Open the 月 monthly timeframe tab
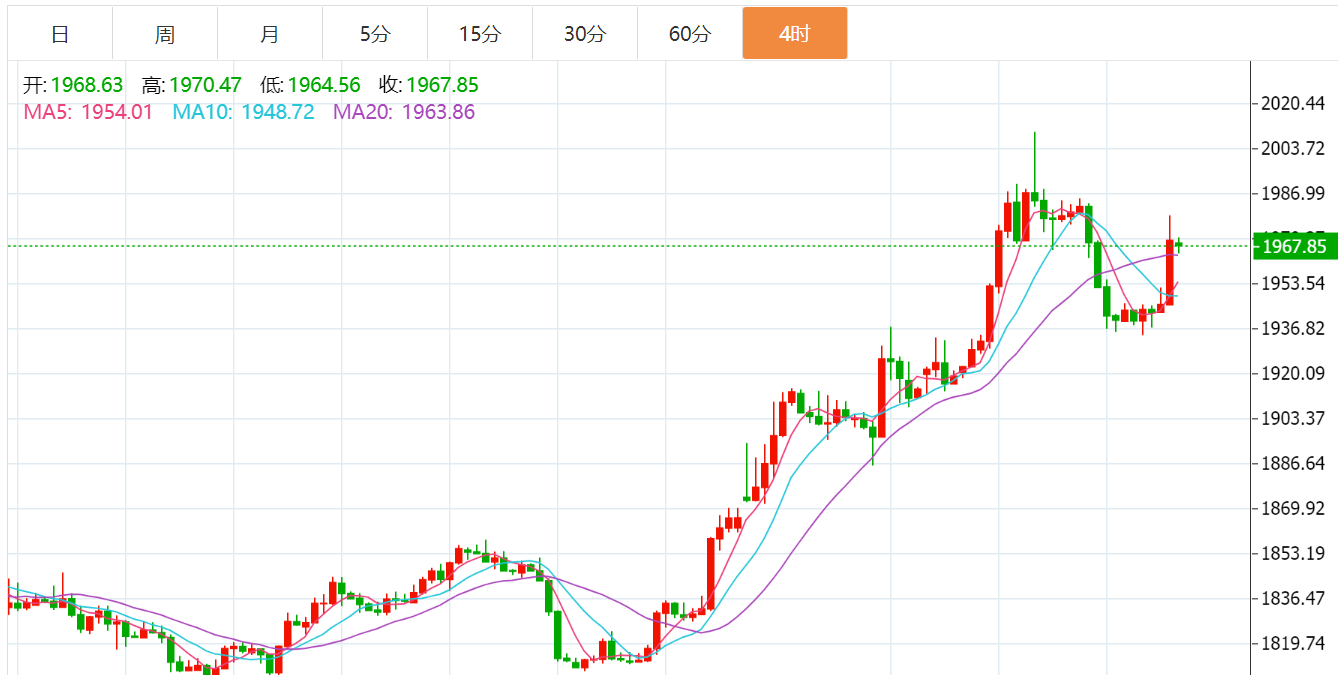 point(270,34)
